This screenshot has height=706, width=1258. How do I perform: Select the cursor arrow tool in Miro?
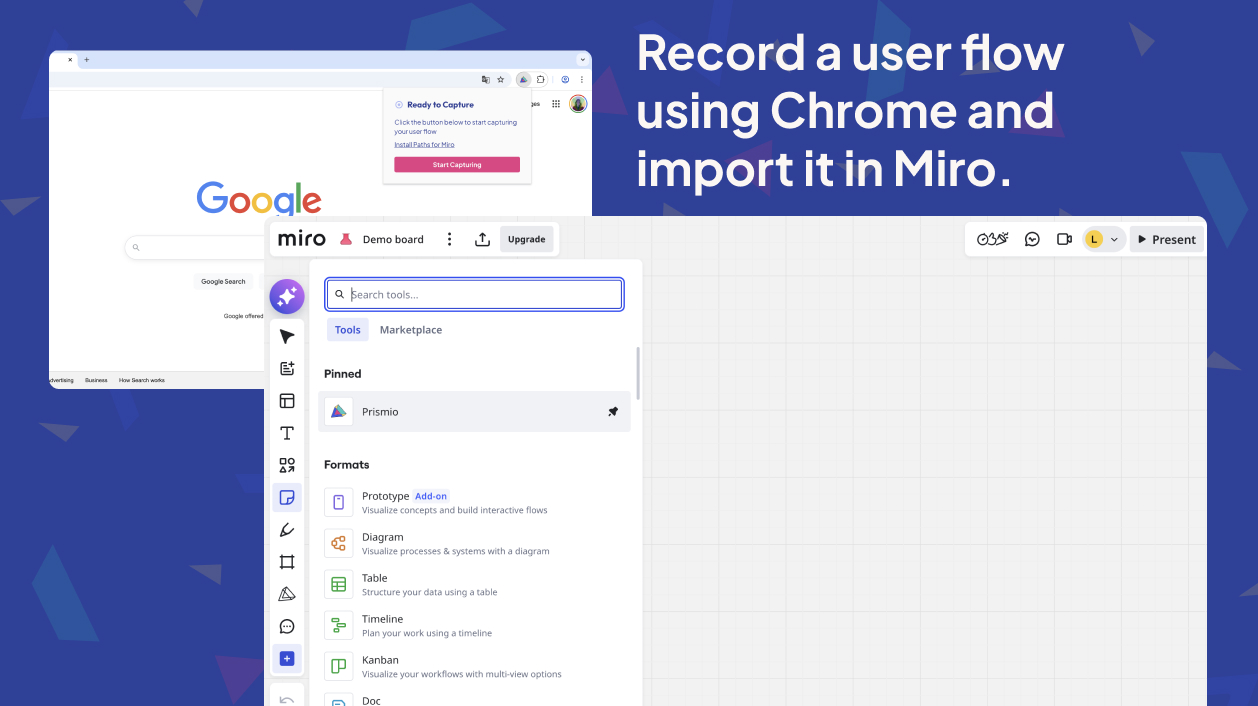tap(287, 336)
